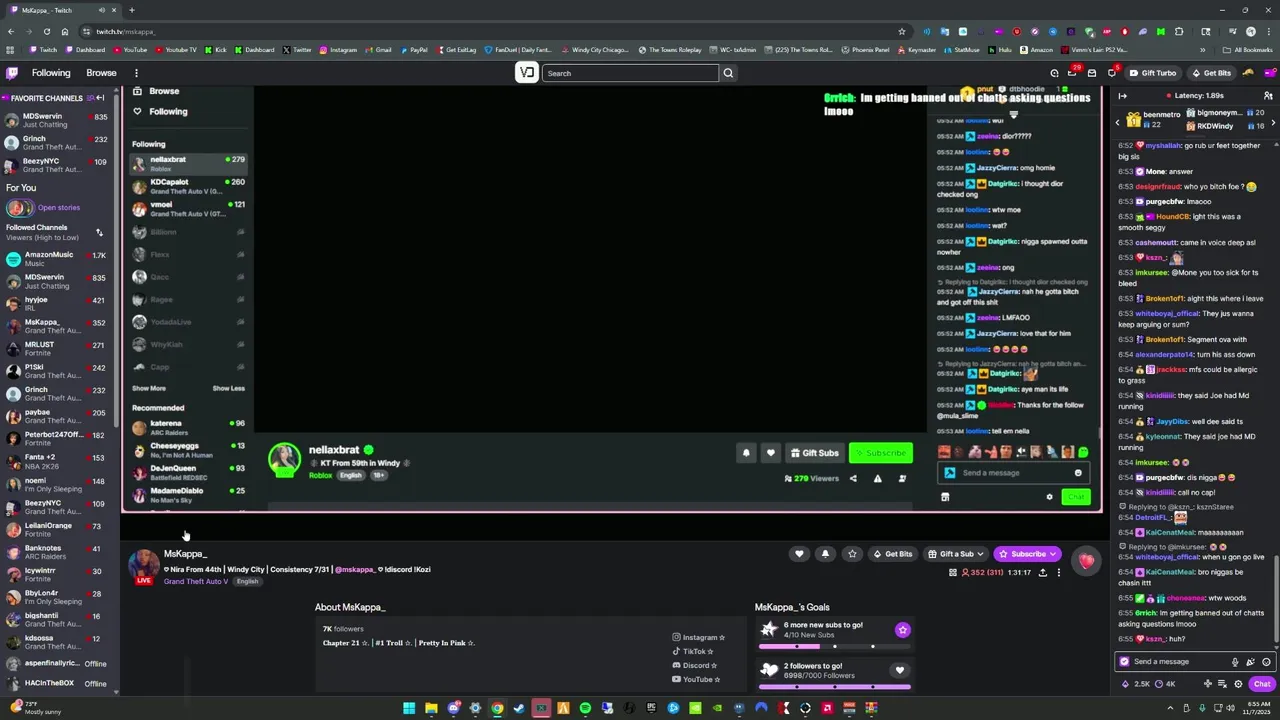Click the new subs goal progress bar
This screenshot has height=720, width=1280.
(x=835, y=646)
